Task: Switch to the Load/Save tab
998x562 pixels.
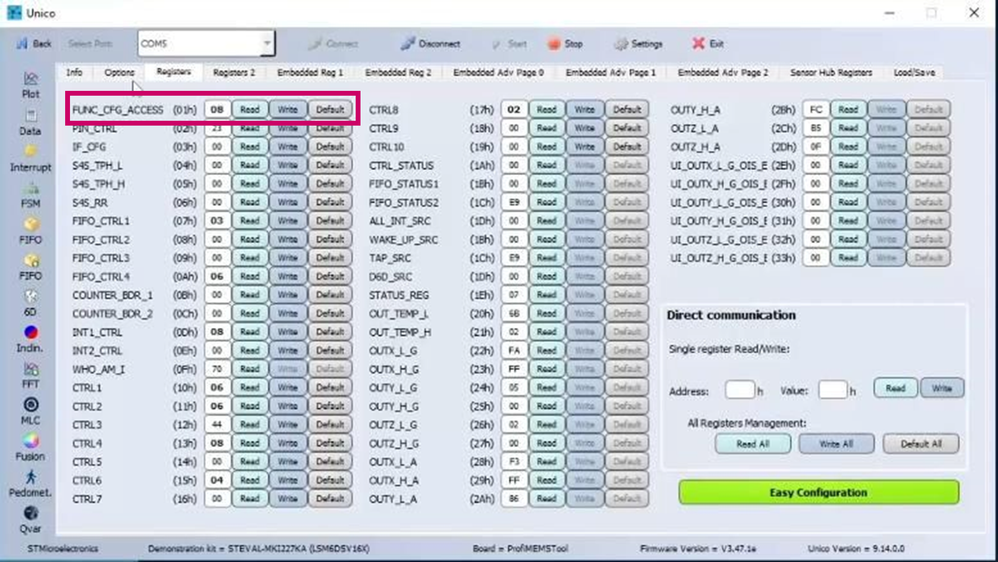Action: [914, 73]
